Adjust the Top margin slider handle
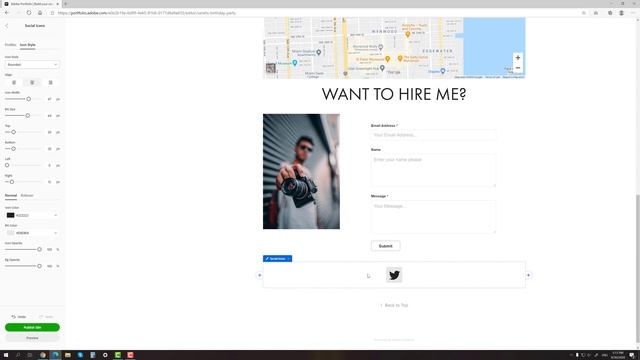The width and height of the screenshot is (640, 360). coord(13,132)
